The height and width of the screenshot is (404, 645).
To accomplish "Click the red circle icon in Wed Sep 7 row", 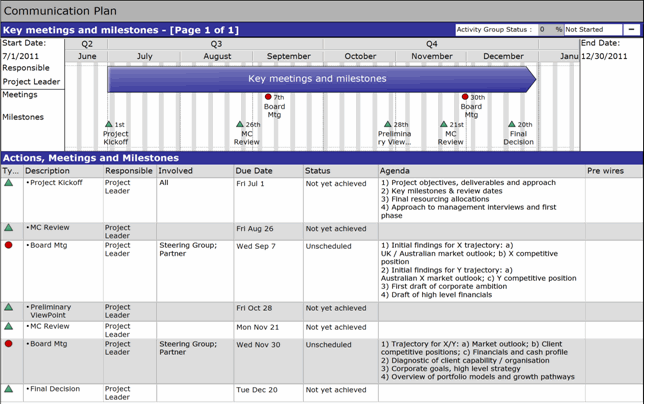I will (x=9, y=245).
